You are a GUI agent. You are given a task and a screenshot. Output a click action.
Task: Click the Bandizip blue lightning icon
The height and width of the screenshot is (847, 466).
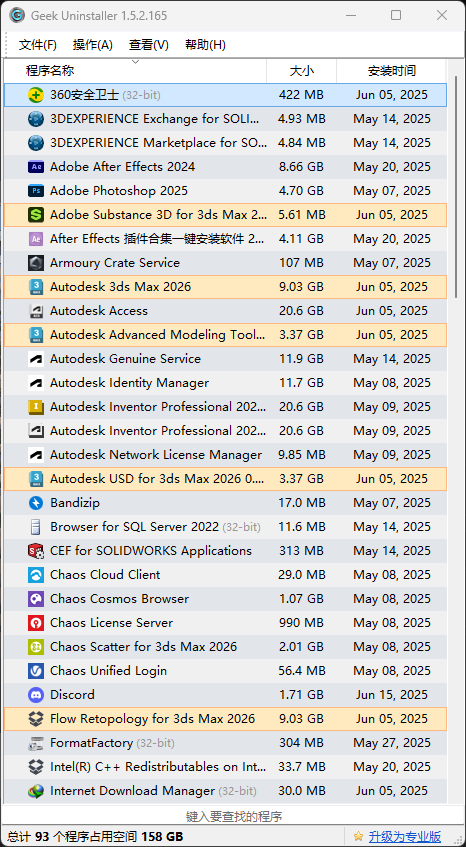(36, 503)
